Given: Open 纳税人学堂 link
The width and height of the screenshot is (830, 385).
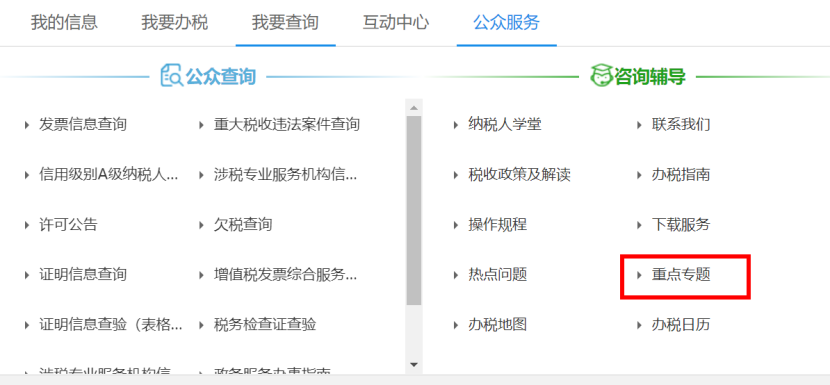Looking at the screenshot, I should click(505, 125).
